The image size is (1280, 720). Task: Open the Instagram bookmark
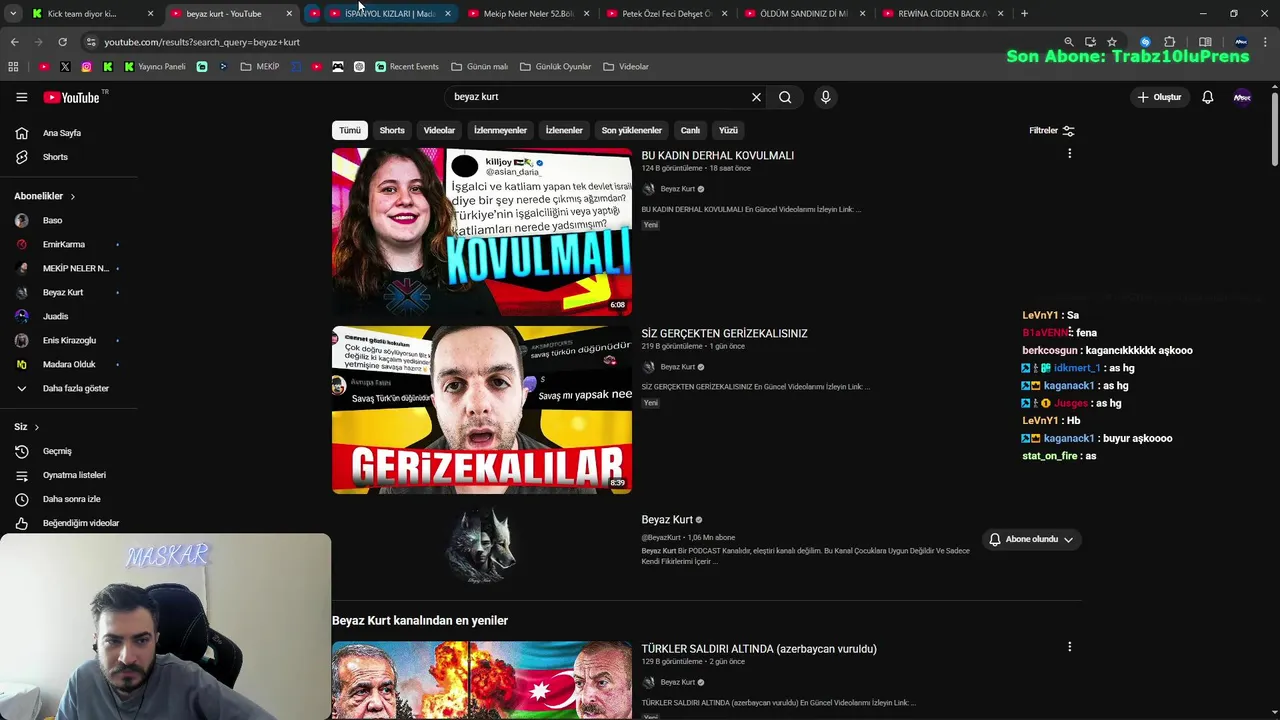(x=86, y=67)
